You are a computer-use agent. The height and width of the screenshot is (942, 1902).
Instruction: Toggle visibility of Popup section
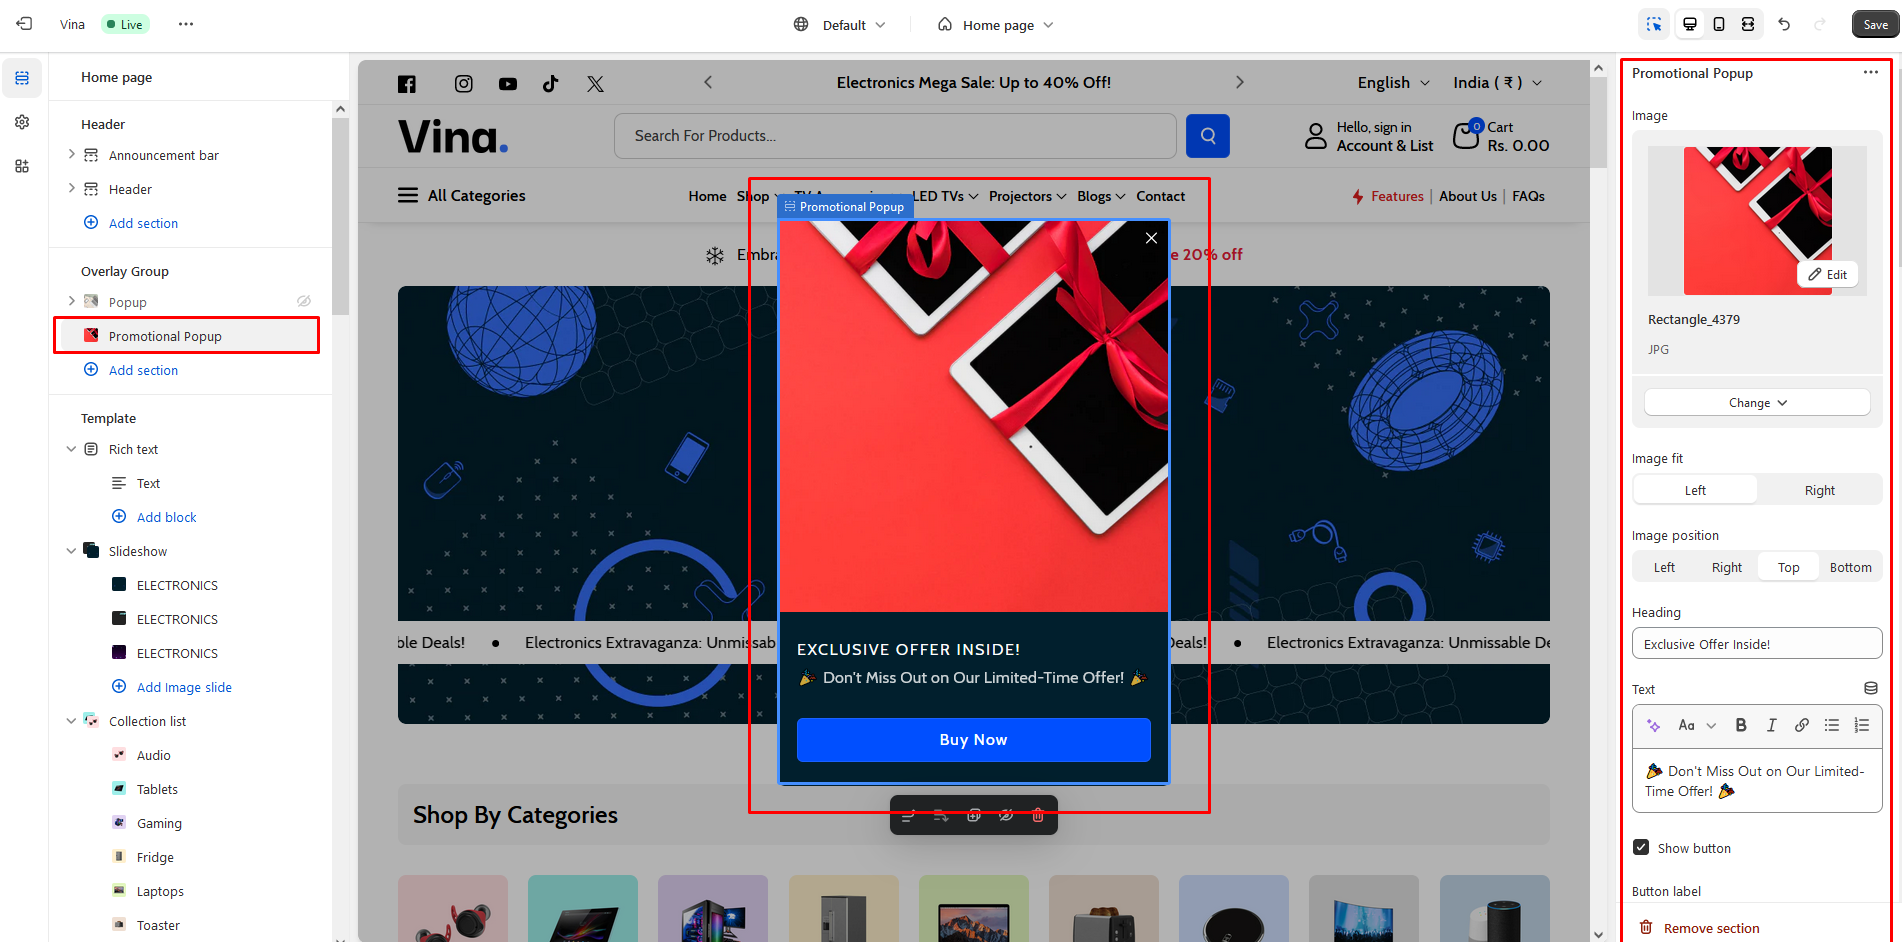(x=304, y=302)
